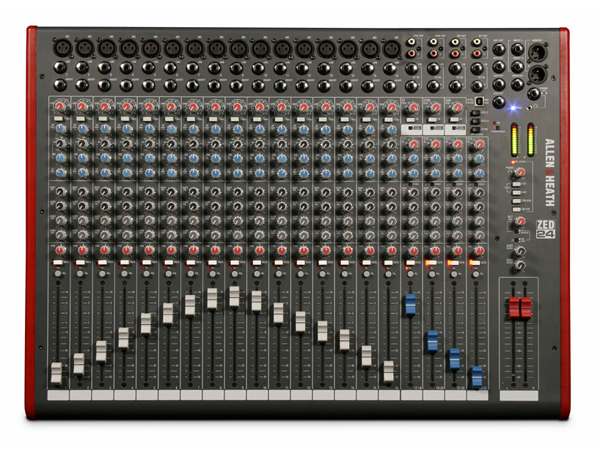The width and height of the screenshot is (600, 458).
Task: Click the ZED 24 logo badge
Action: click(x=545, y=230)
